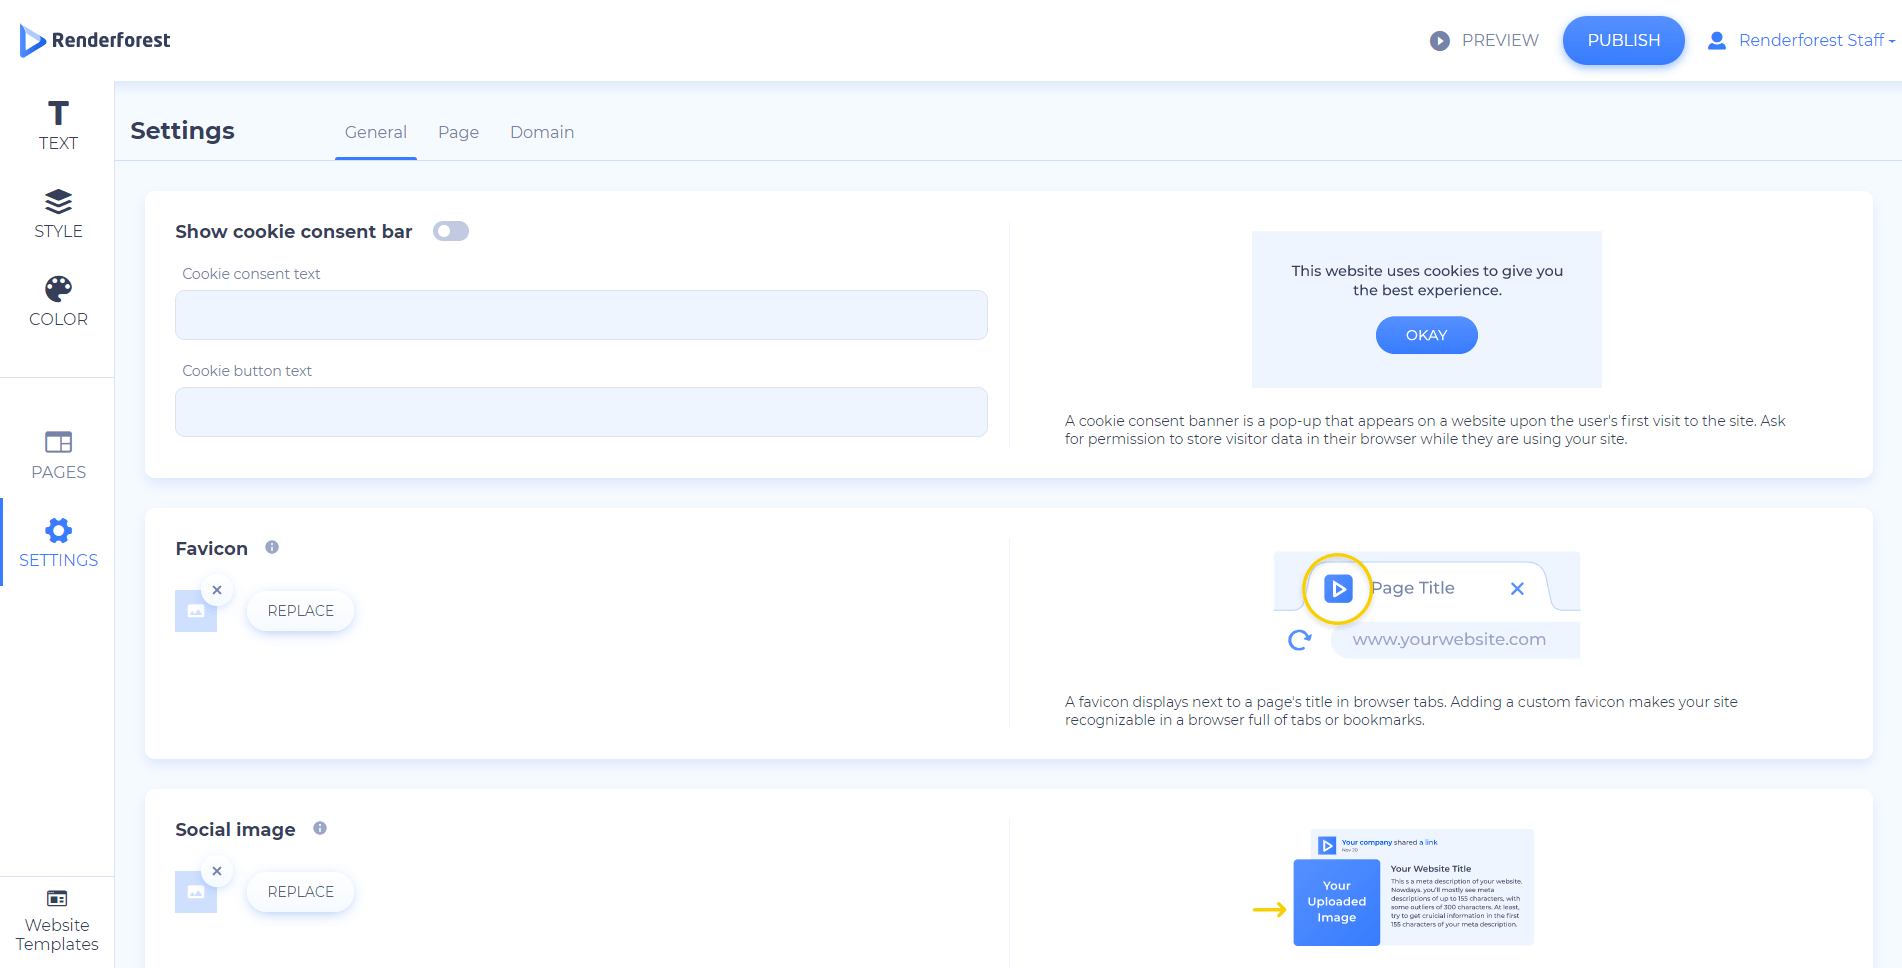Select the Settings gear icon

point(57,530)
